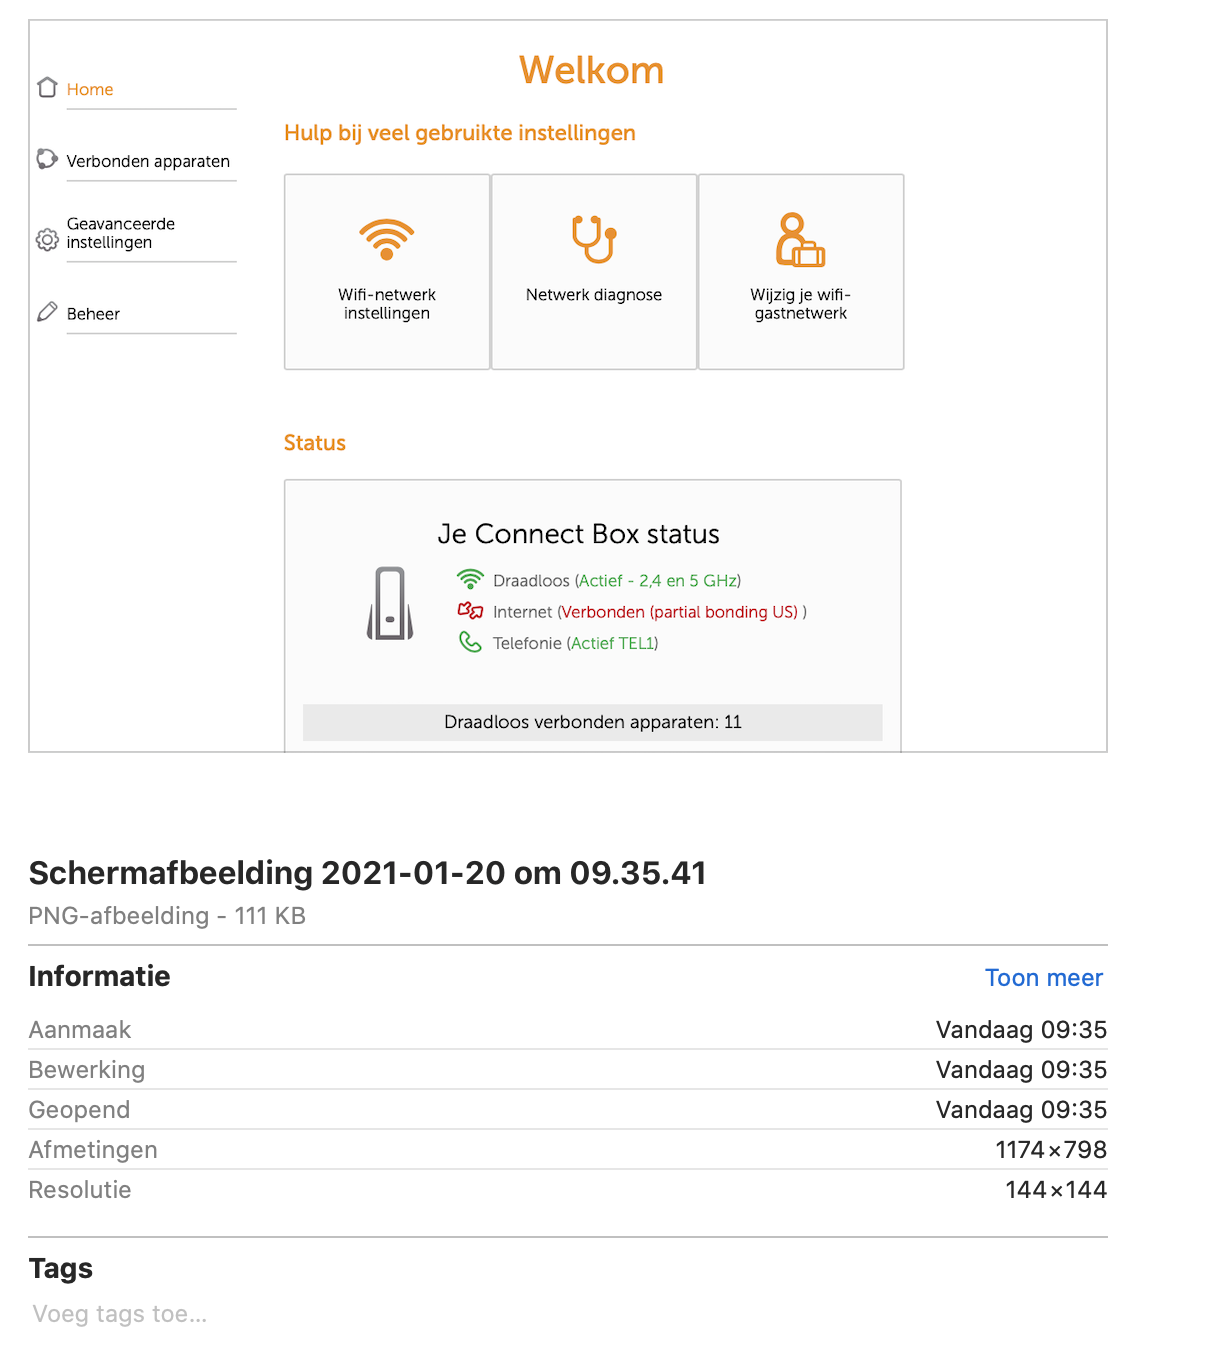Click the pencil icon next to Beheer
Viewport: 1222px width, 1354px height.
click(x=47, y=312)
